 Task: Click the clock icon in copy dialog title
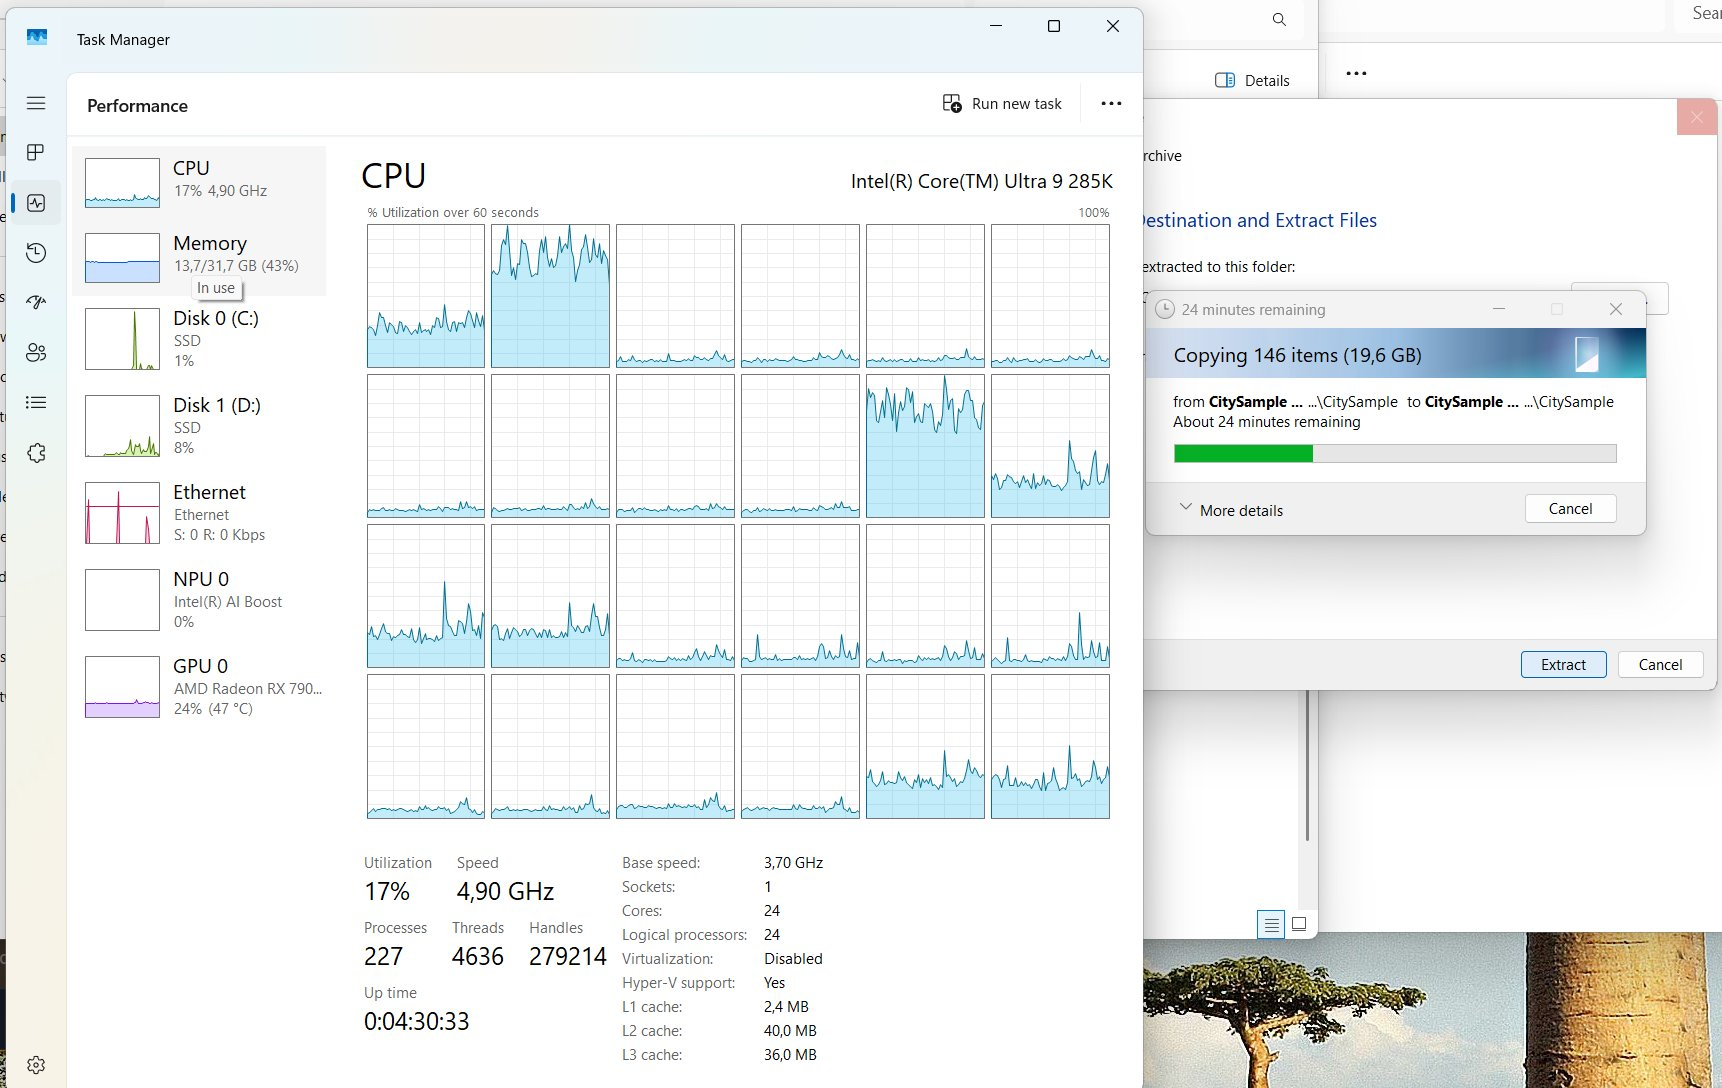pyautogui.click(x=1164, y=309)
